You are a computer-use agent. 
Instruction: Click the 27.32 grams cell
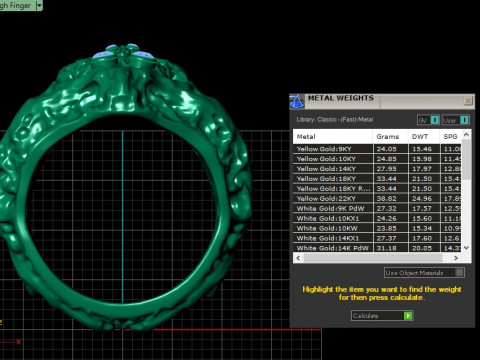[x=390, y=209]
